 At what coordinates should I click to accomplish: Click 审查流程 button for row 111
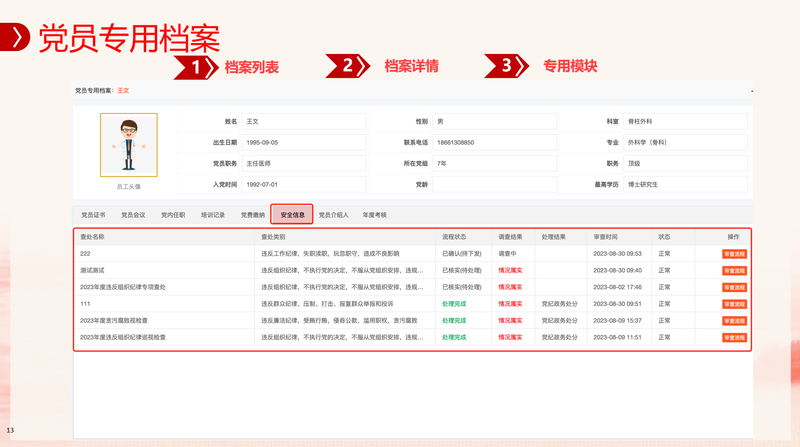(x=734, y=304)
